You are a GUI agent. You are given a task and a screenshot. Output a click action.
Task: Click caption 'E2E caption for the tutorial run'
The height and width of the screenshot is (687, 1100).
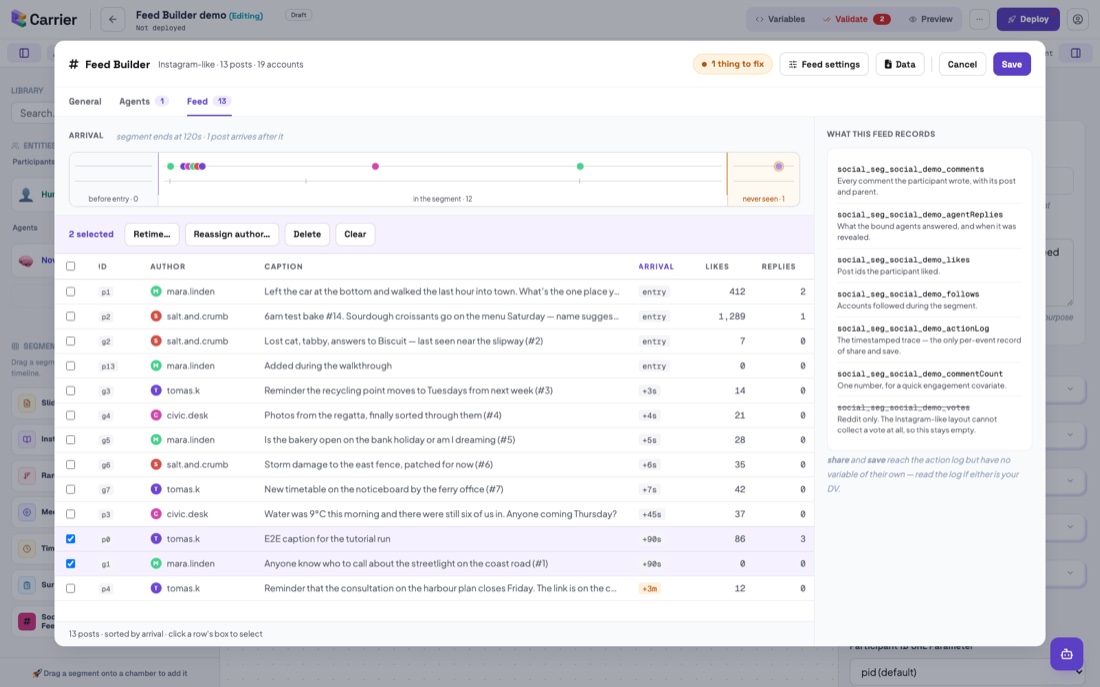327,539
